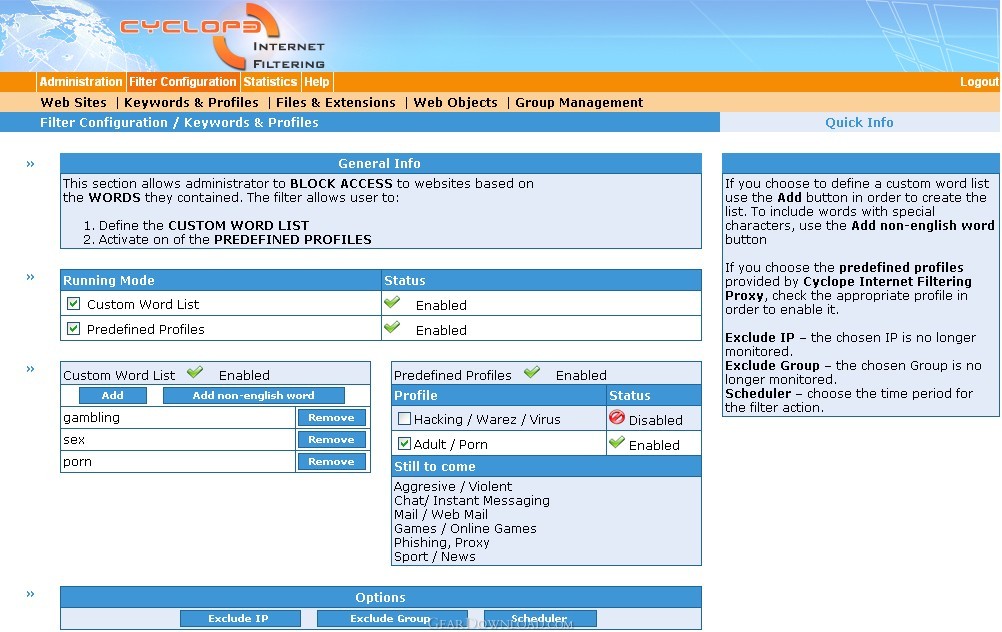Click Add non-english word button
This screenshot has width=1002, height=632.
[x=254, y=396]
